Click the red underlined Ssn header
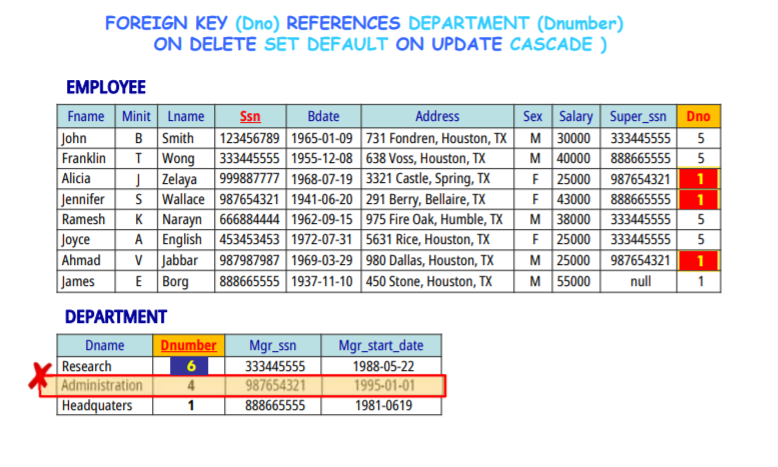Image resolution: width=778 pixels, height=467 pixels. click(x=250, y=116)
